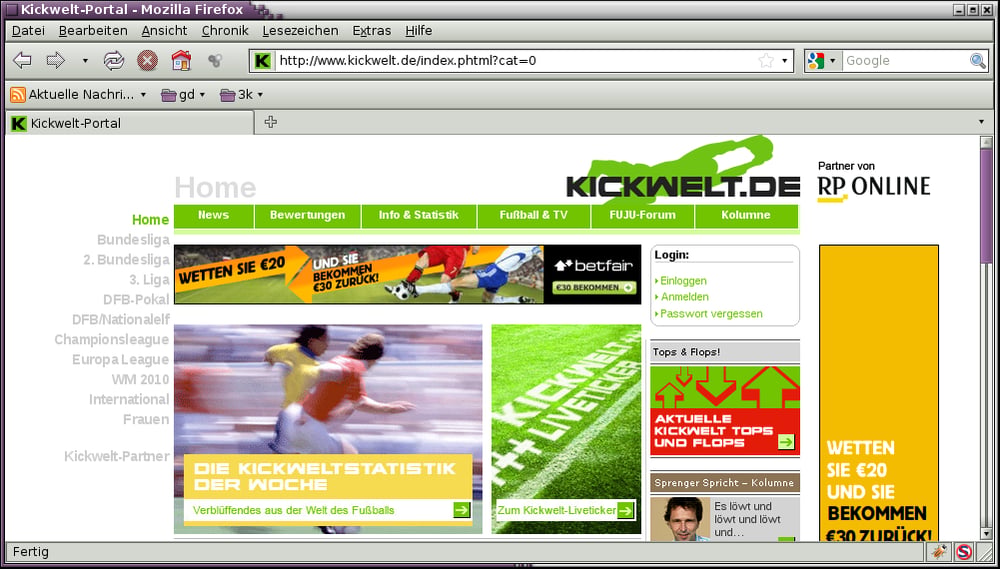Click green arrow next to Zum Kickwelt-Liveticker
The height and width of the screenshot is (569, 1000).
point(626,510)
